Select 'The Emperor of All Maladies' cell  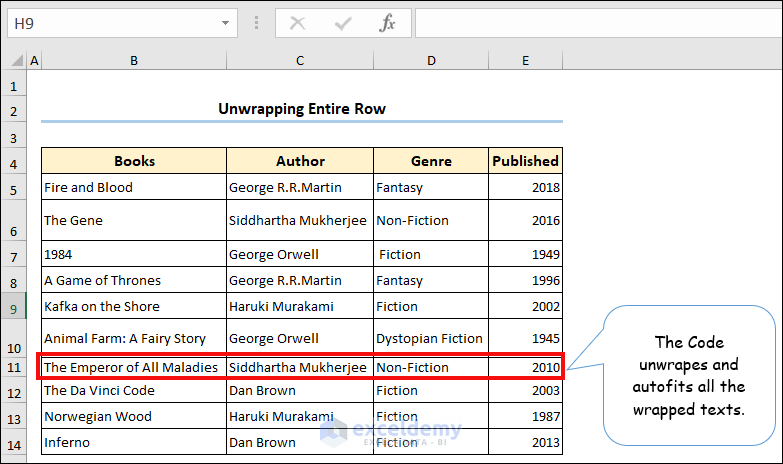(134, 367)
